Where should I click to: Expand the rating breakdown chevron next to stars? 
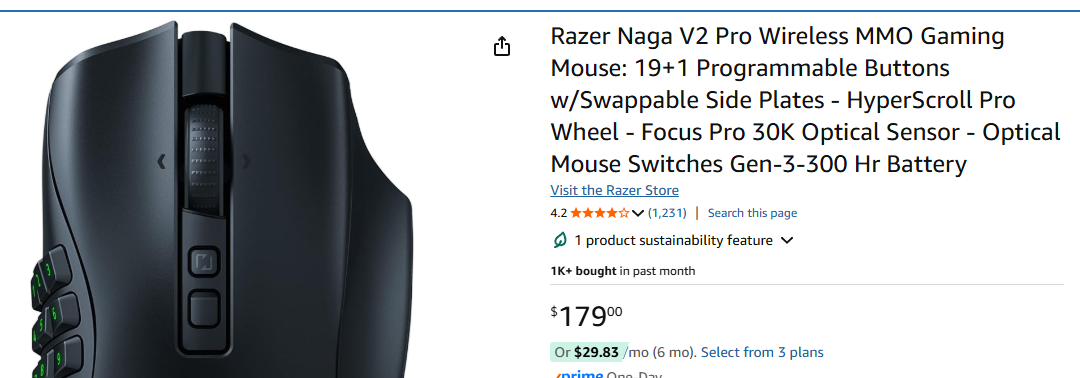[x=638, y=213]
